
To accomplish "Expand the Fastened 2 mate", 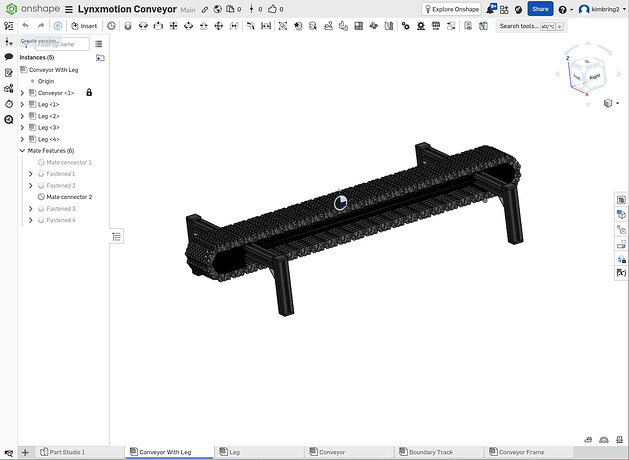I will pyautogui.click(x=31, y=186).
